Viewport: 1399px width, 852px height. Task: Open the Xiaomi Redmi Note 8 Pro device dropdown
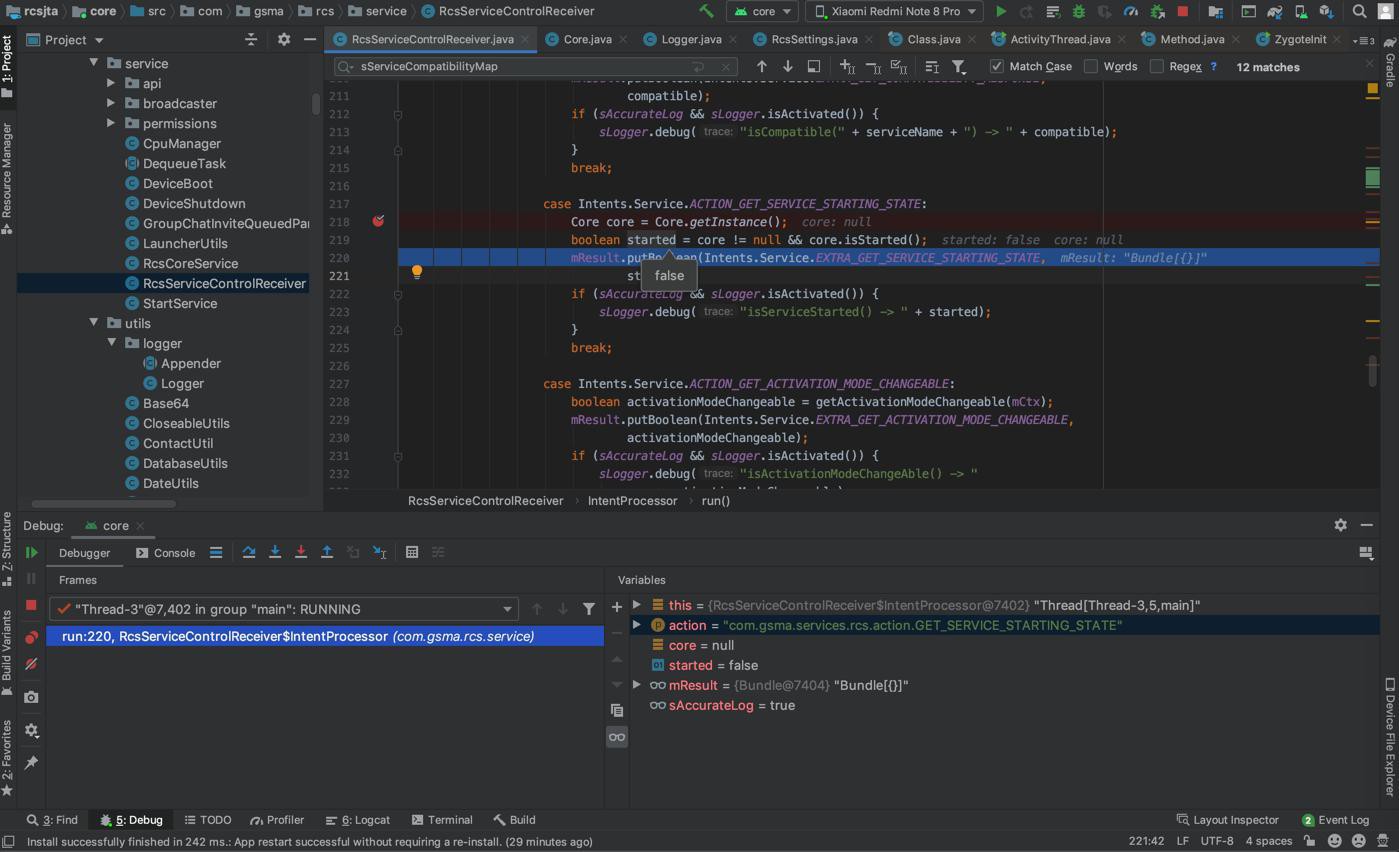click(x=896, y=12)
